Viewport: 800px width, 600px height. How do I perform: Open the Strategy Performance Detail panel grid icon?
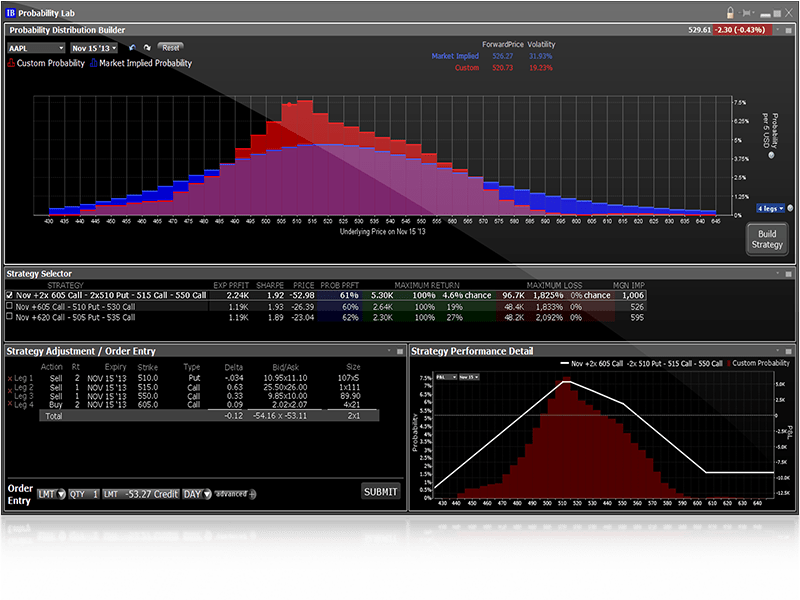point(789,351)
